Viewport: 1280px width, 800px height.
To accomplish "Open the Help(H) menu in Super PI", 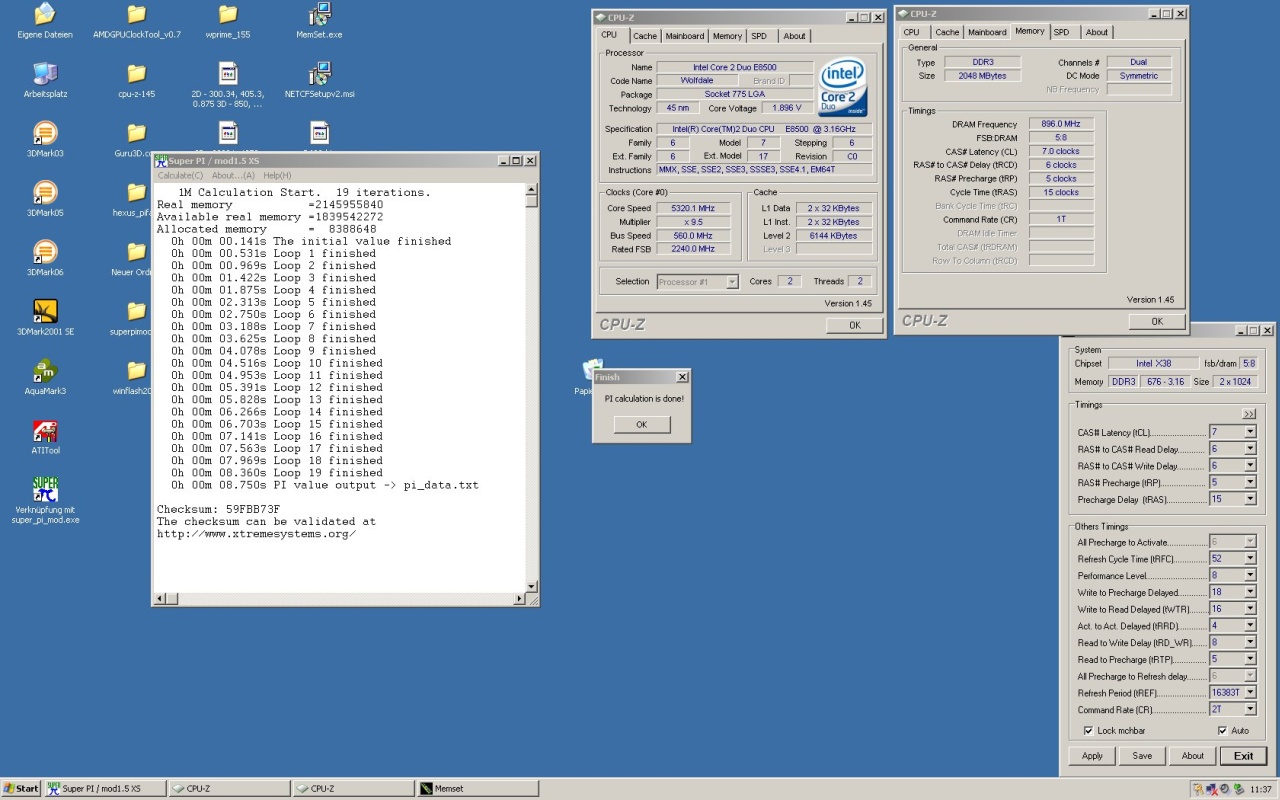I will (x=277, y=175).
